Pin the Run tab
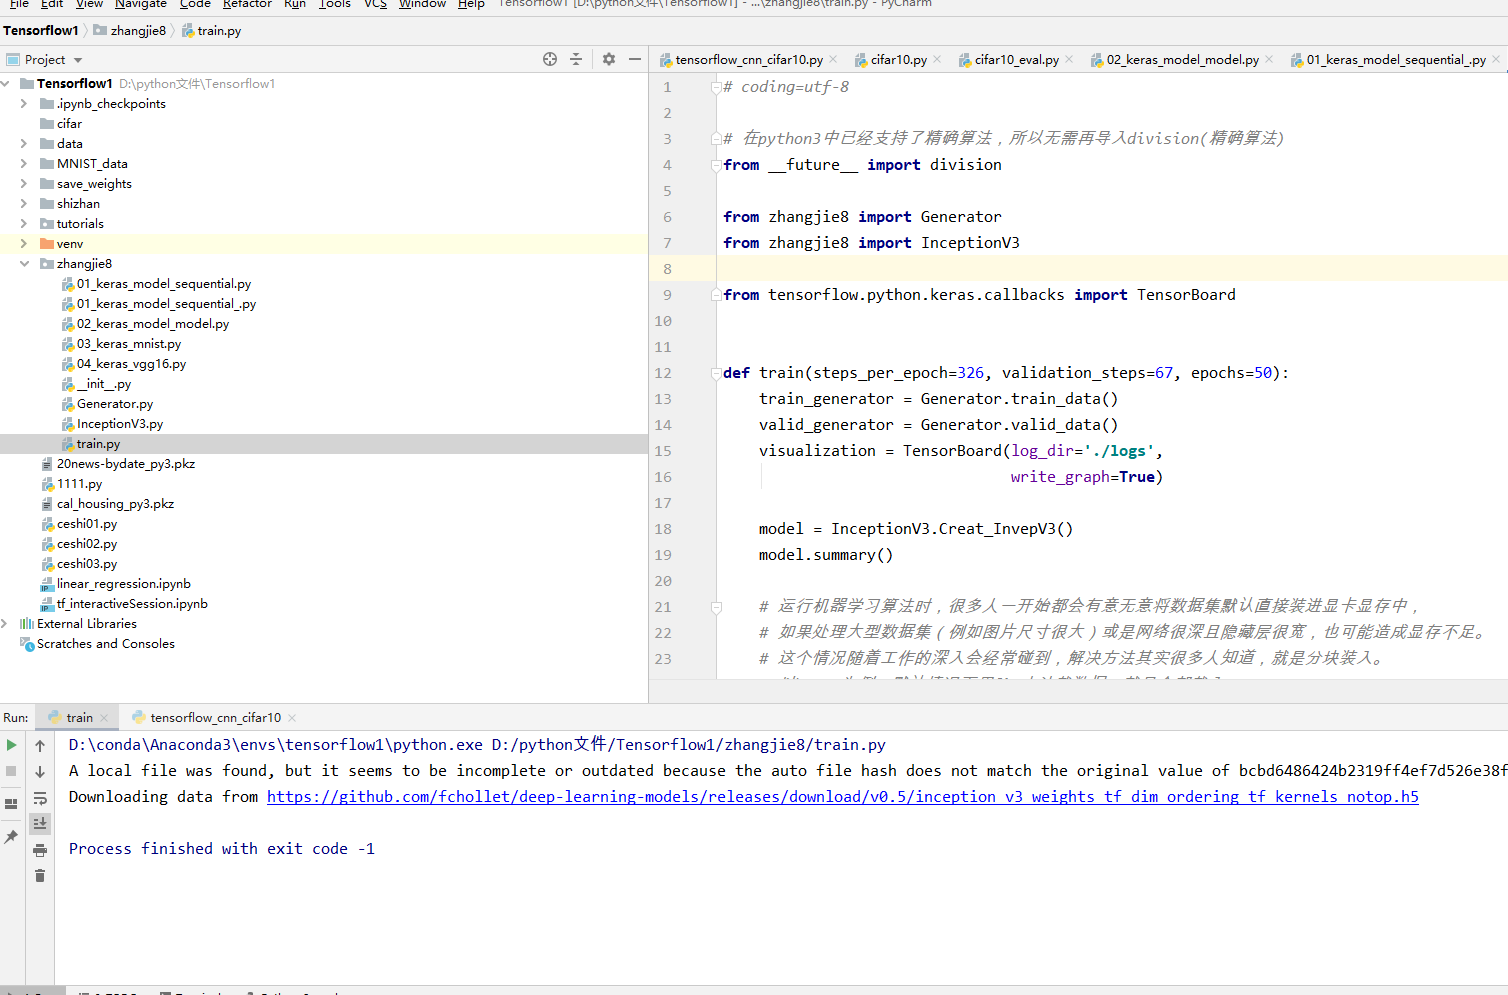Screen dimensions: 1508x995 click(x=11, y=837)
